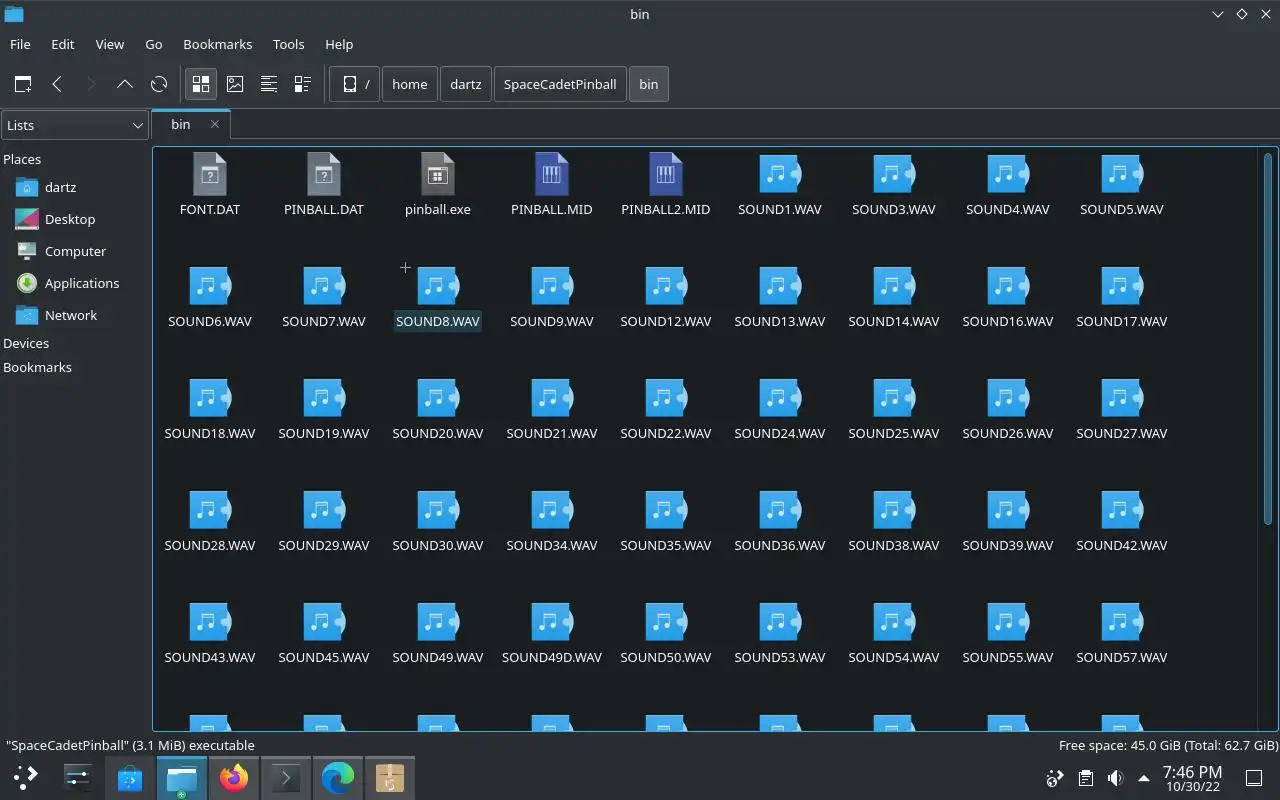1280x800 pixels.
Task: Open the terminal from taskbar
Action: 286,777
